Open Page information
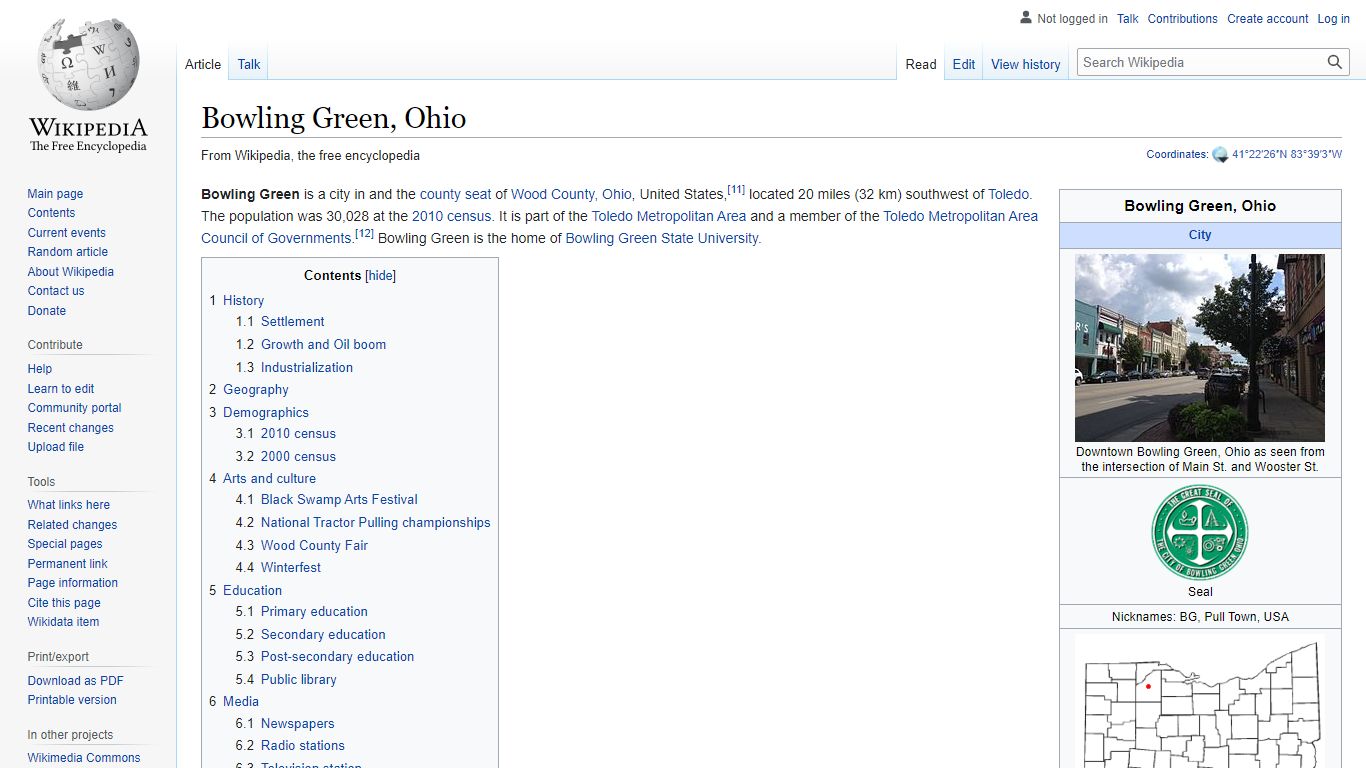The height and width of the screenshot is (768, 1366). pyautogui.click(x=72, y=583)
